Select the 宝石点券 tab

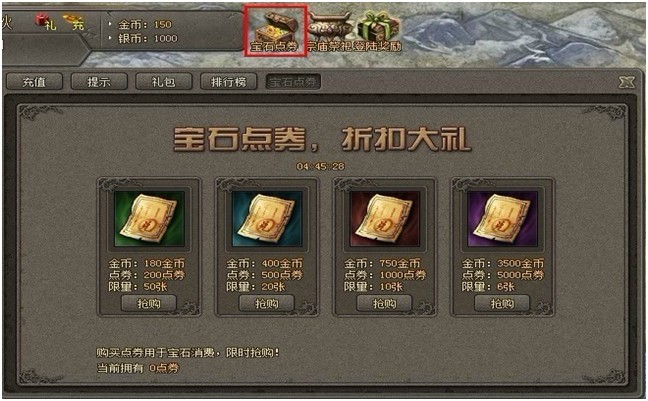click(x=293, y=82)
